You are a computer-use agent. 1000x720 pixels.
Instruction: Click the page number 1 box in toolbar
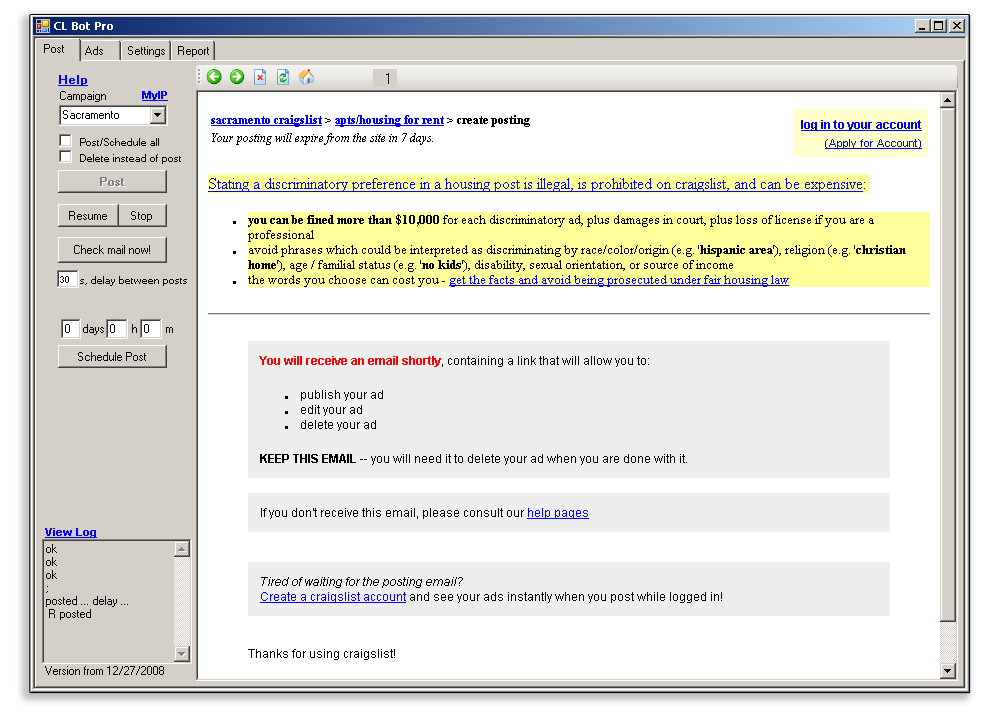[385, 78]
